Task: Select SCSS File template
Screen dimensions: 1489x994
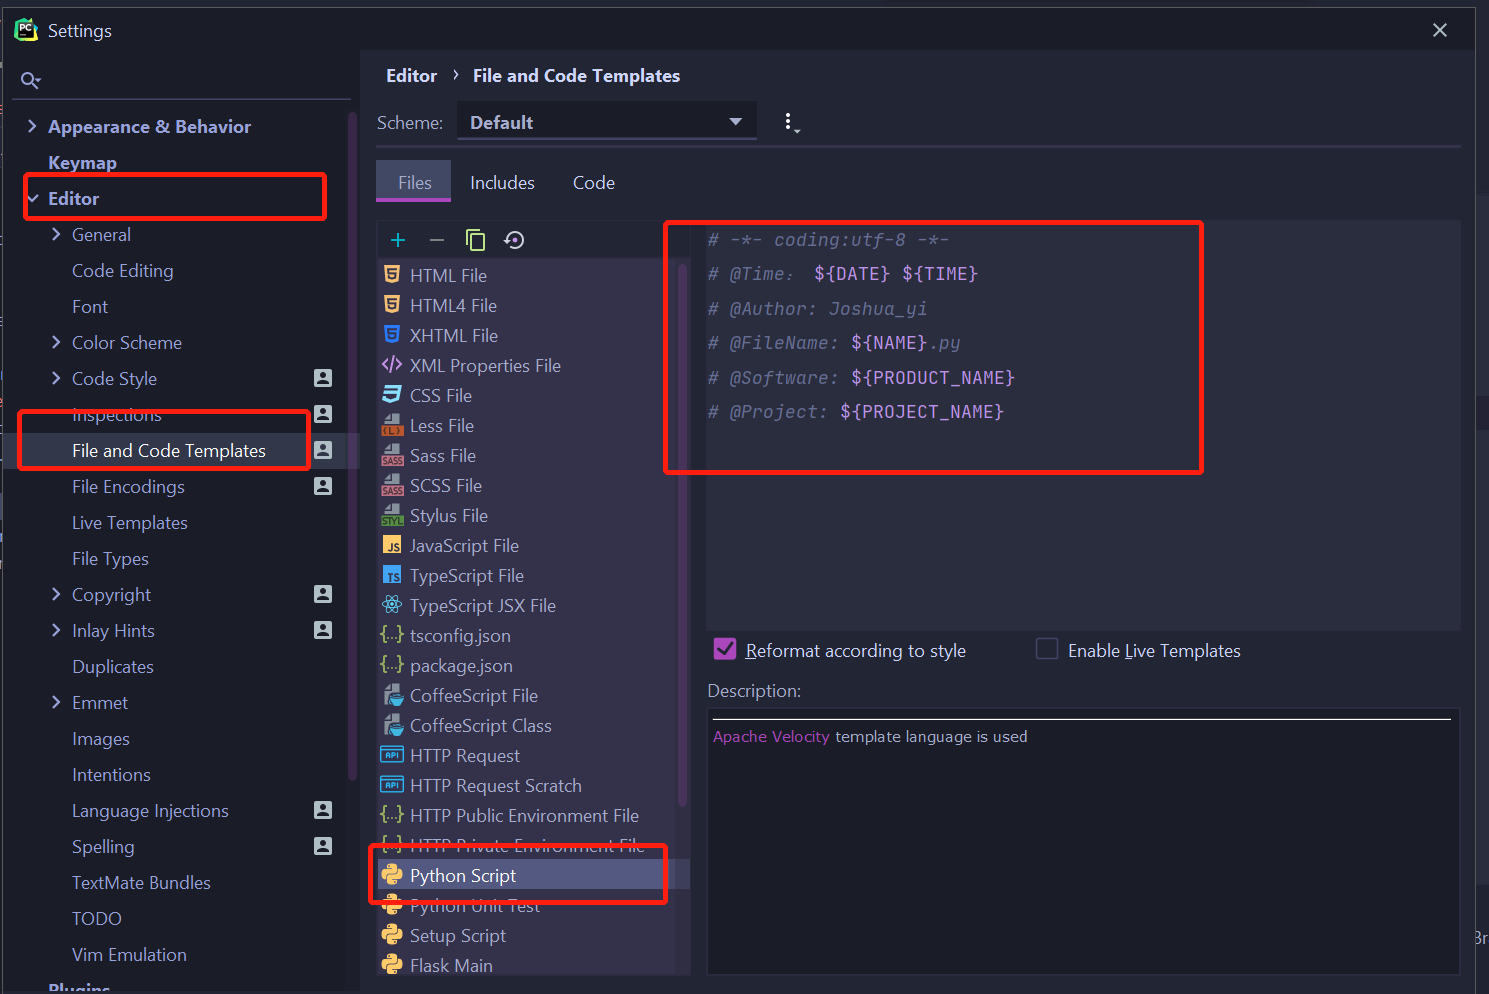Action: click(446, 485)
